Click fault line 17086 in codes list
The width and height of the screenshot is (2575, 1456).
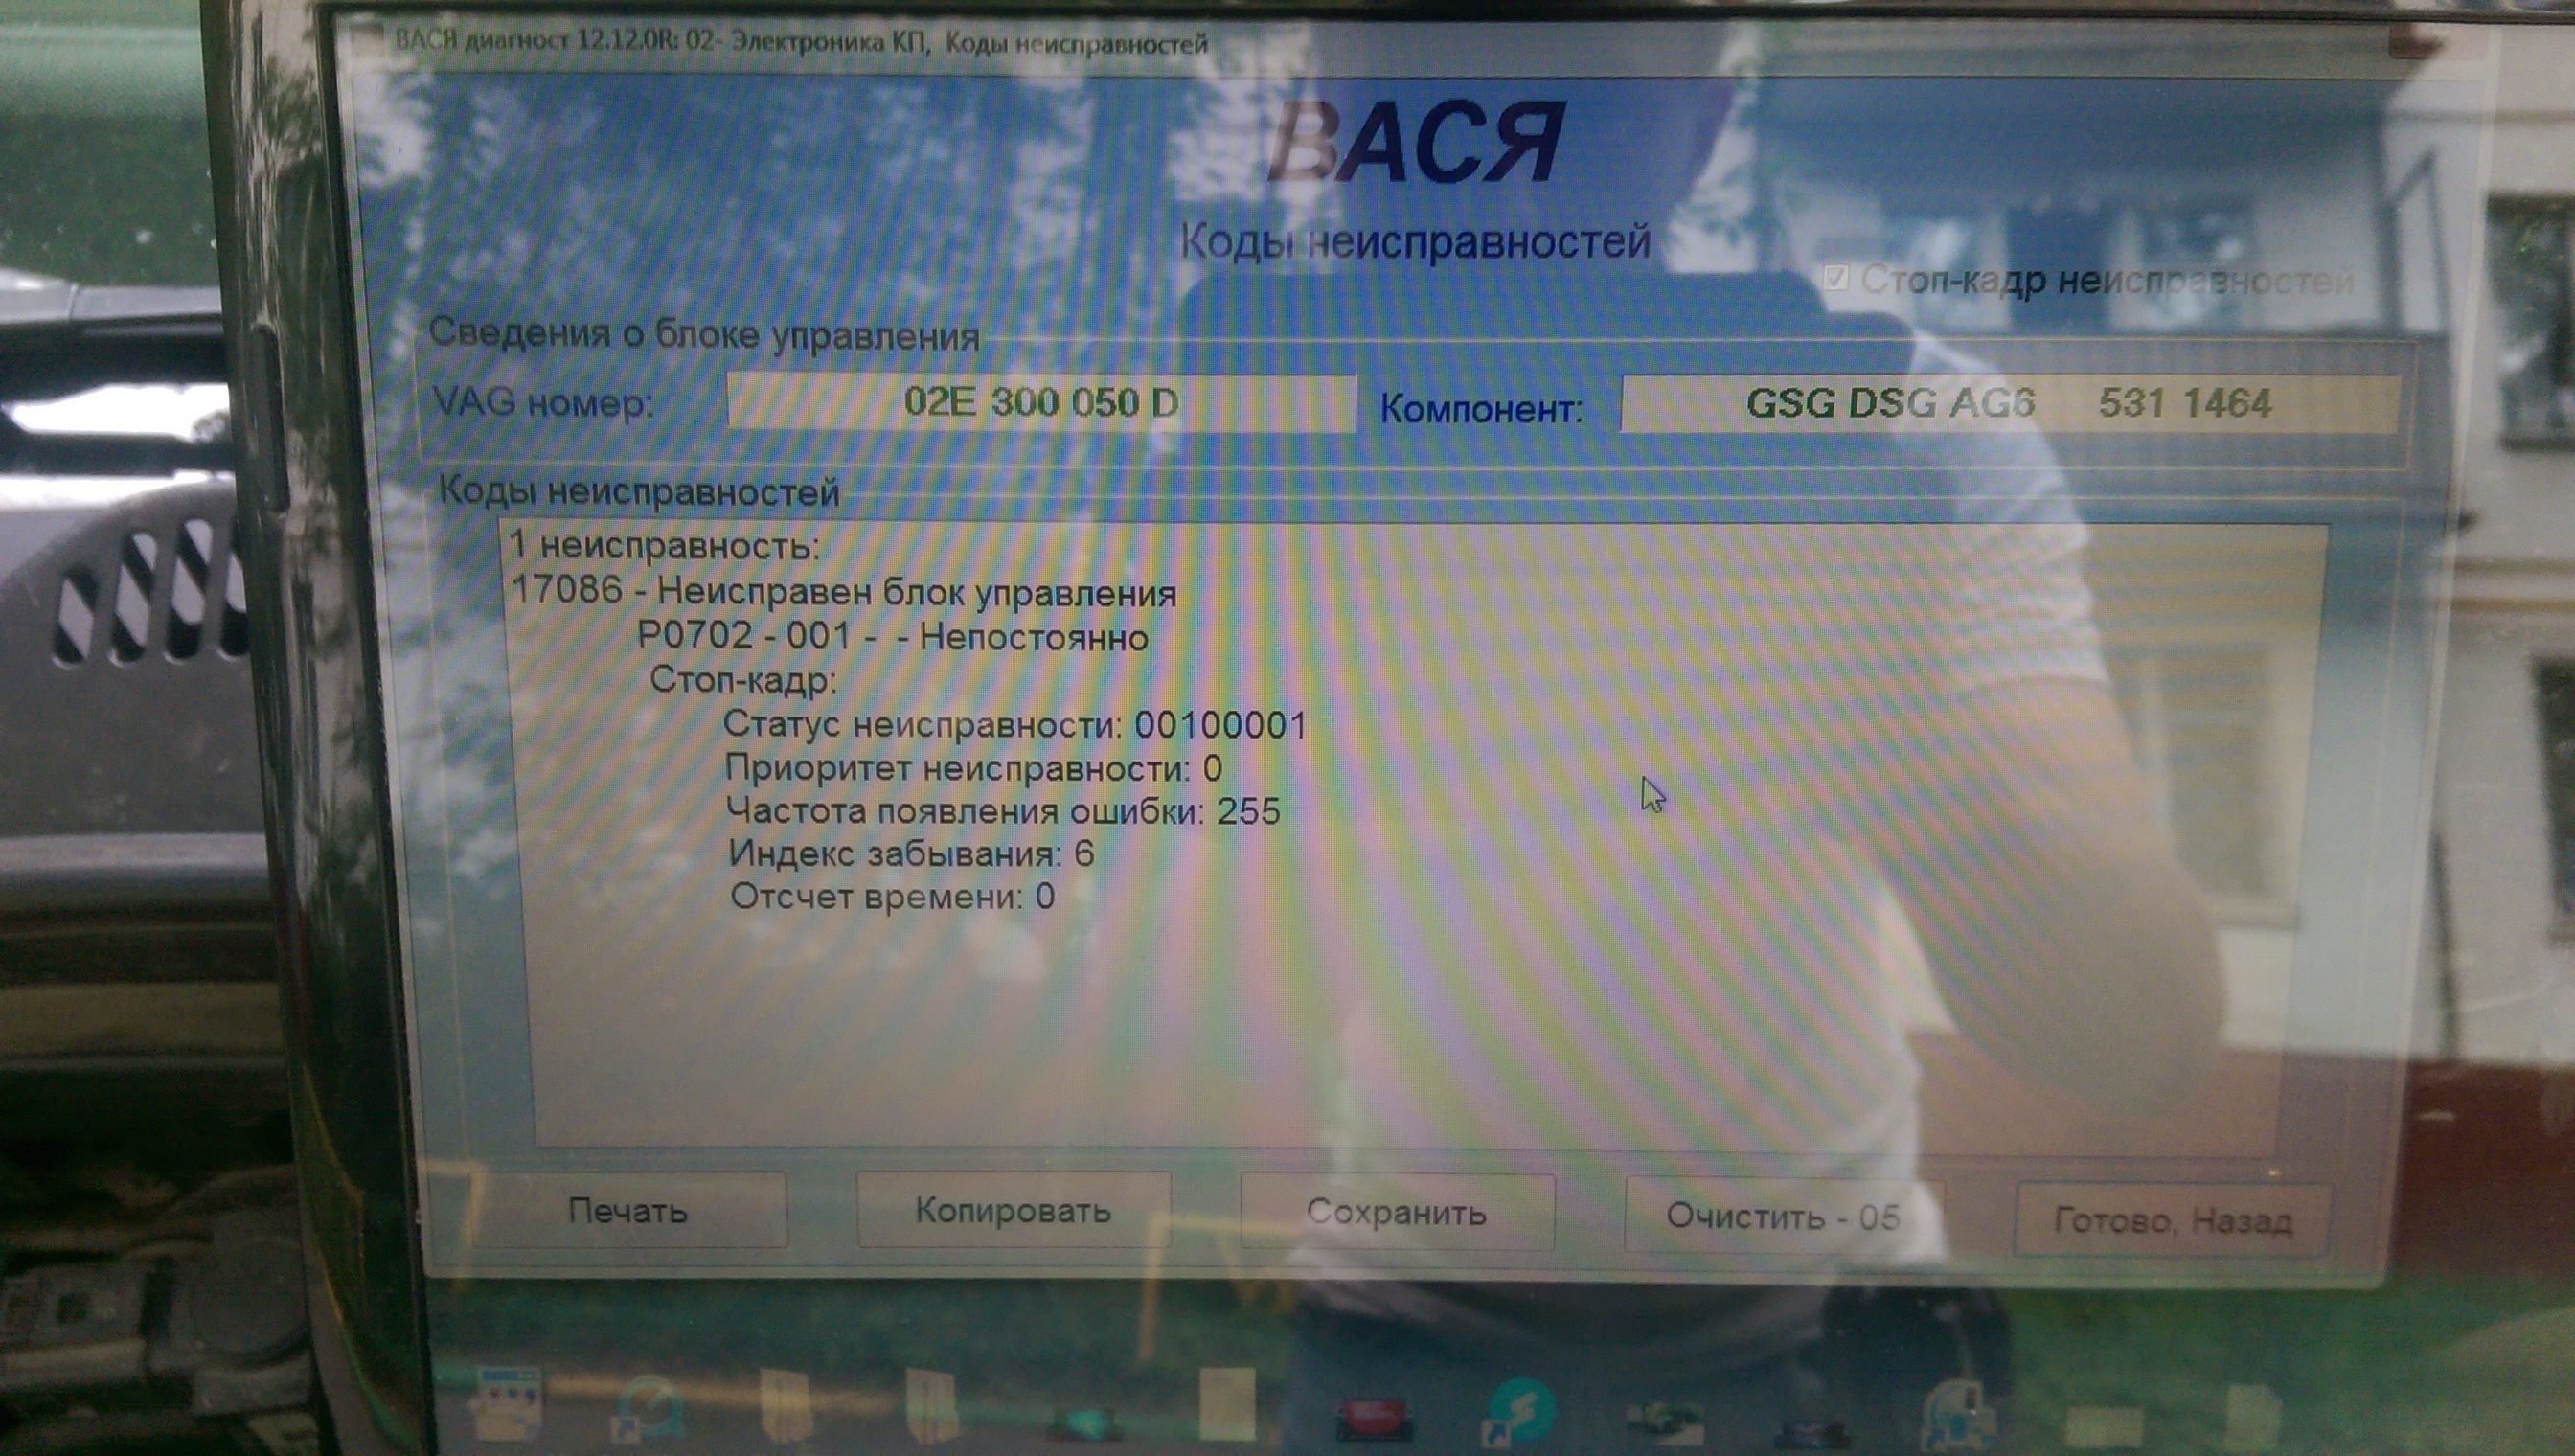click(843, 593)
